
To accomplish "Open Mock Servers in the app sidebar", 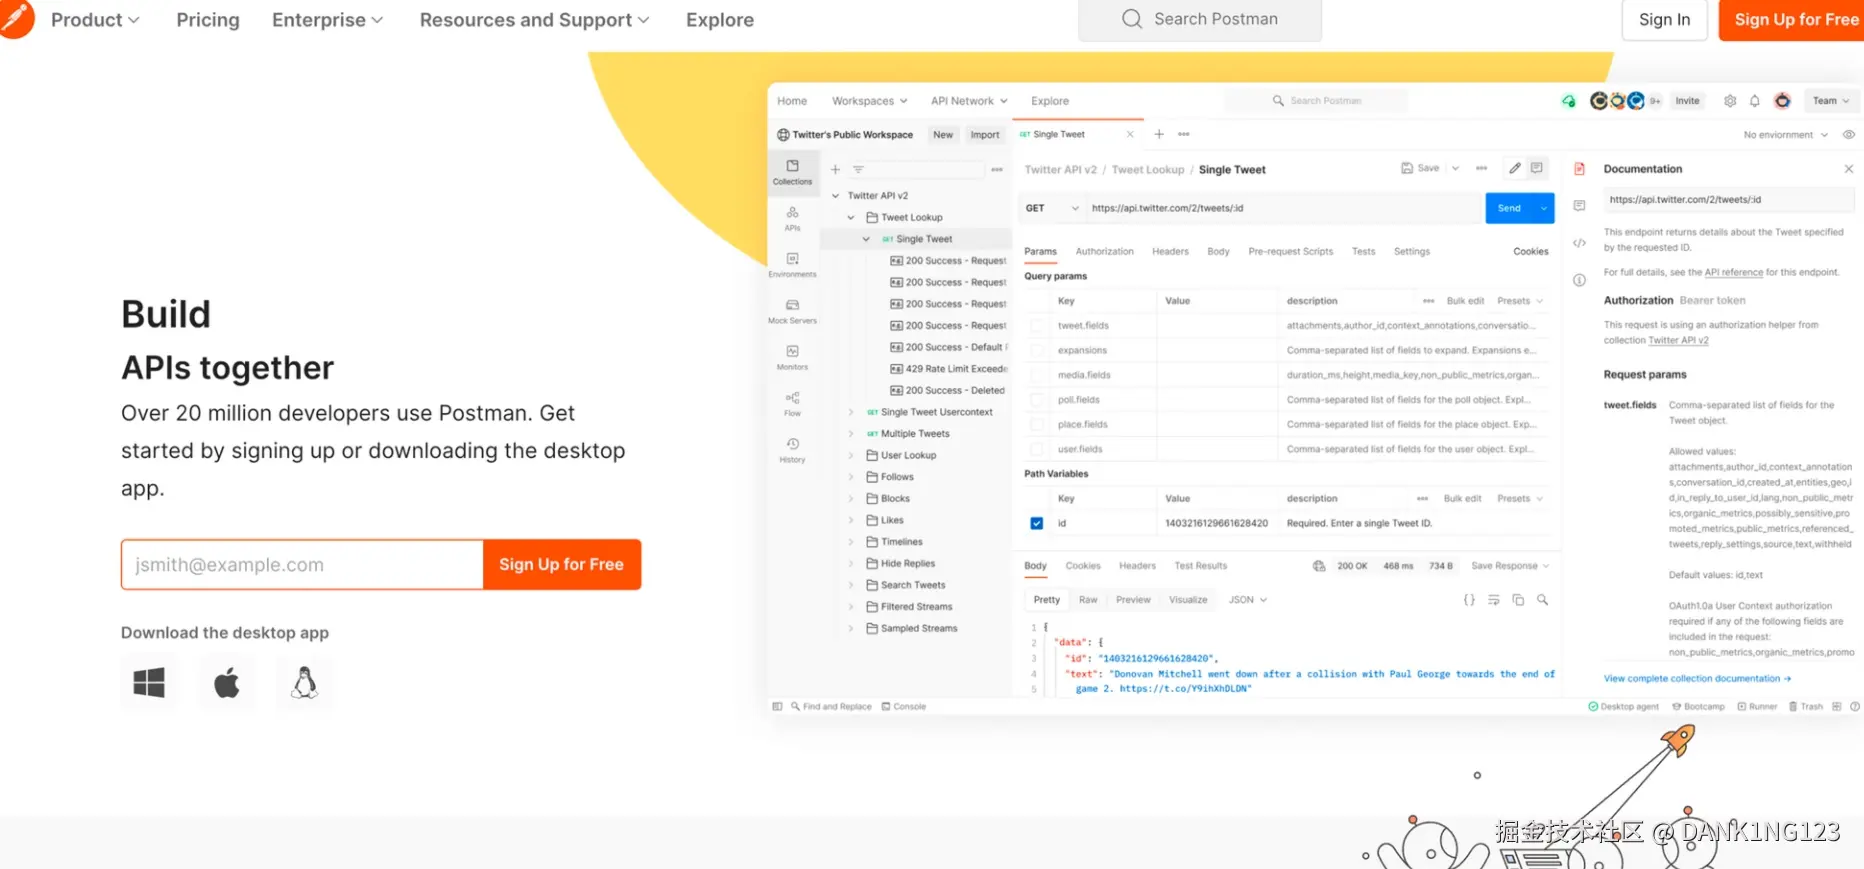I will coord(792,311).
